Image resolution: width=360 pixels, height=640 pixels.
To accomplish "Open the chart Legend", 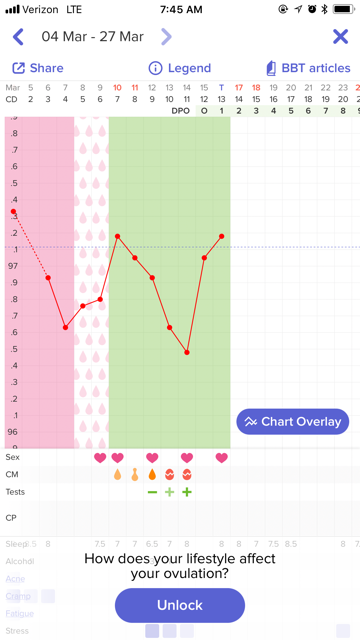I will coord(180,68).
